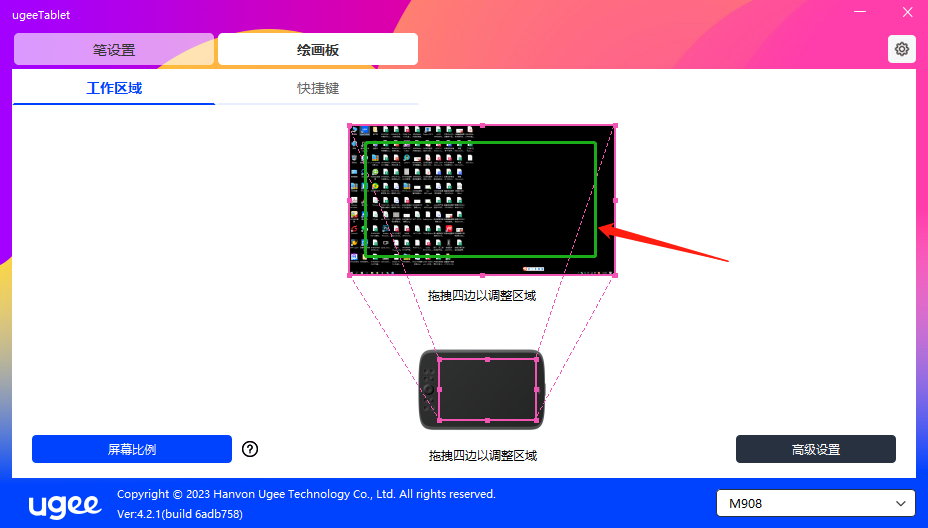Click the 屏幕比例 button
928x528 pixels.
(132, 449)
